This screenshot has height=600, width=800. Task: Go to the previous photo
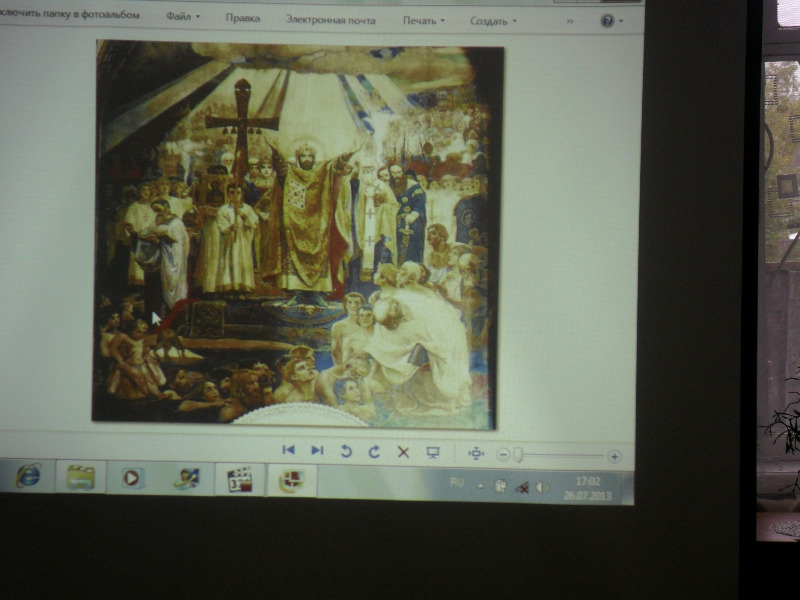[288, 449]
